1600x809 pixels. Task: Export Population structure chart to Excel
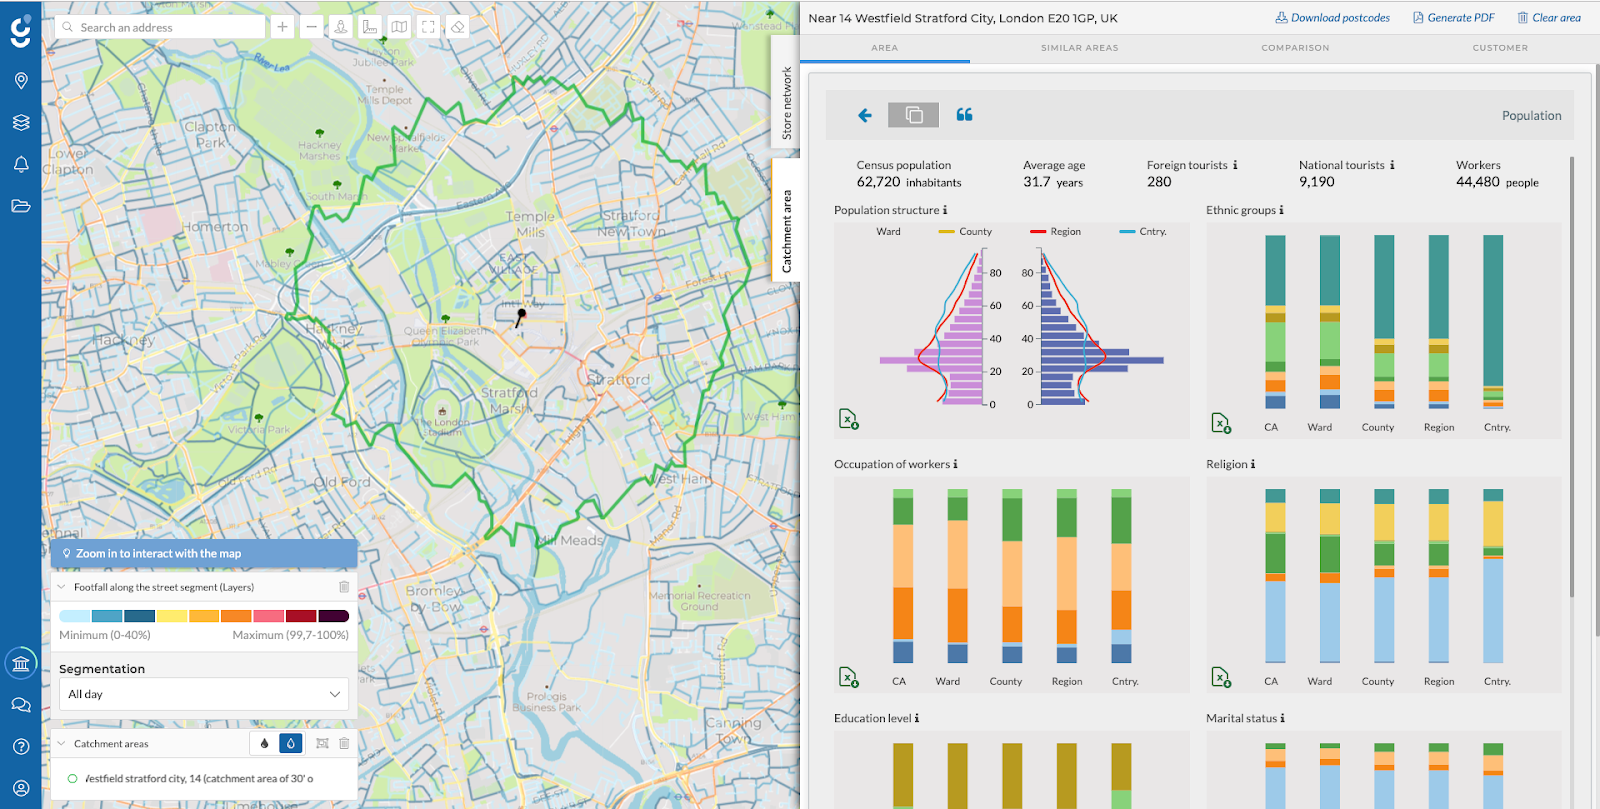849,420
